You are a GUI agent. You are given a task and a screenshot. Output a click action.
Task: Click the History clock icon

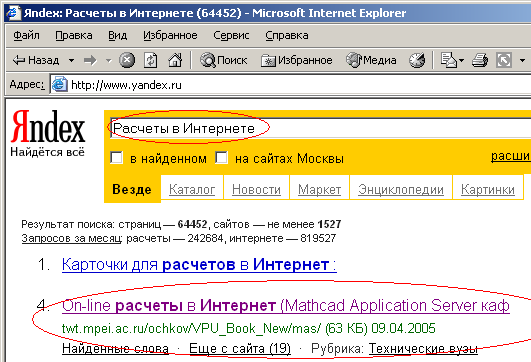pos(417,60)
